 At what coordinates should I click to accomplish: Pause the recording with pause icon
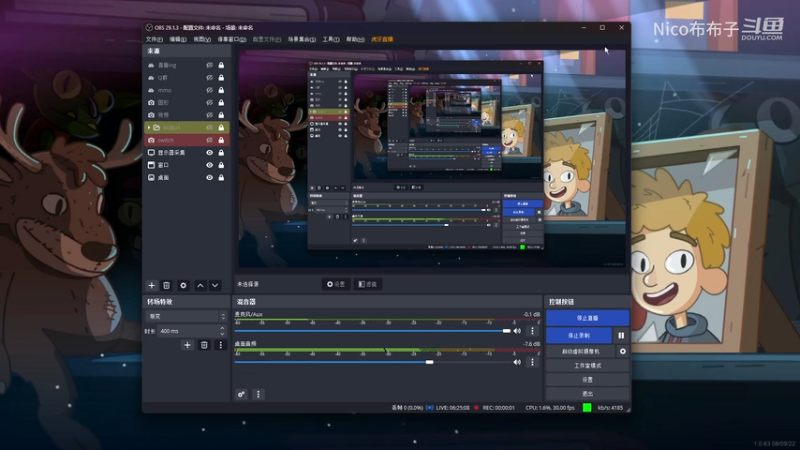point(621,335)
